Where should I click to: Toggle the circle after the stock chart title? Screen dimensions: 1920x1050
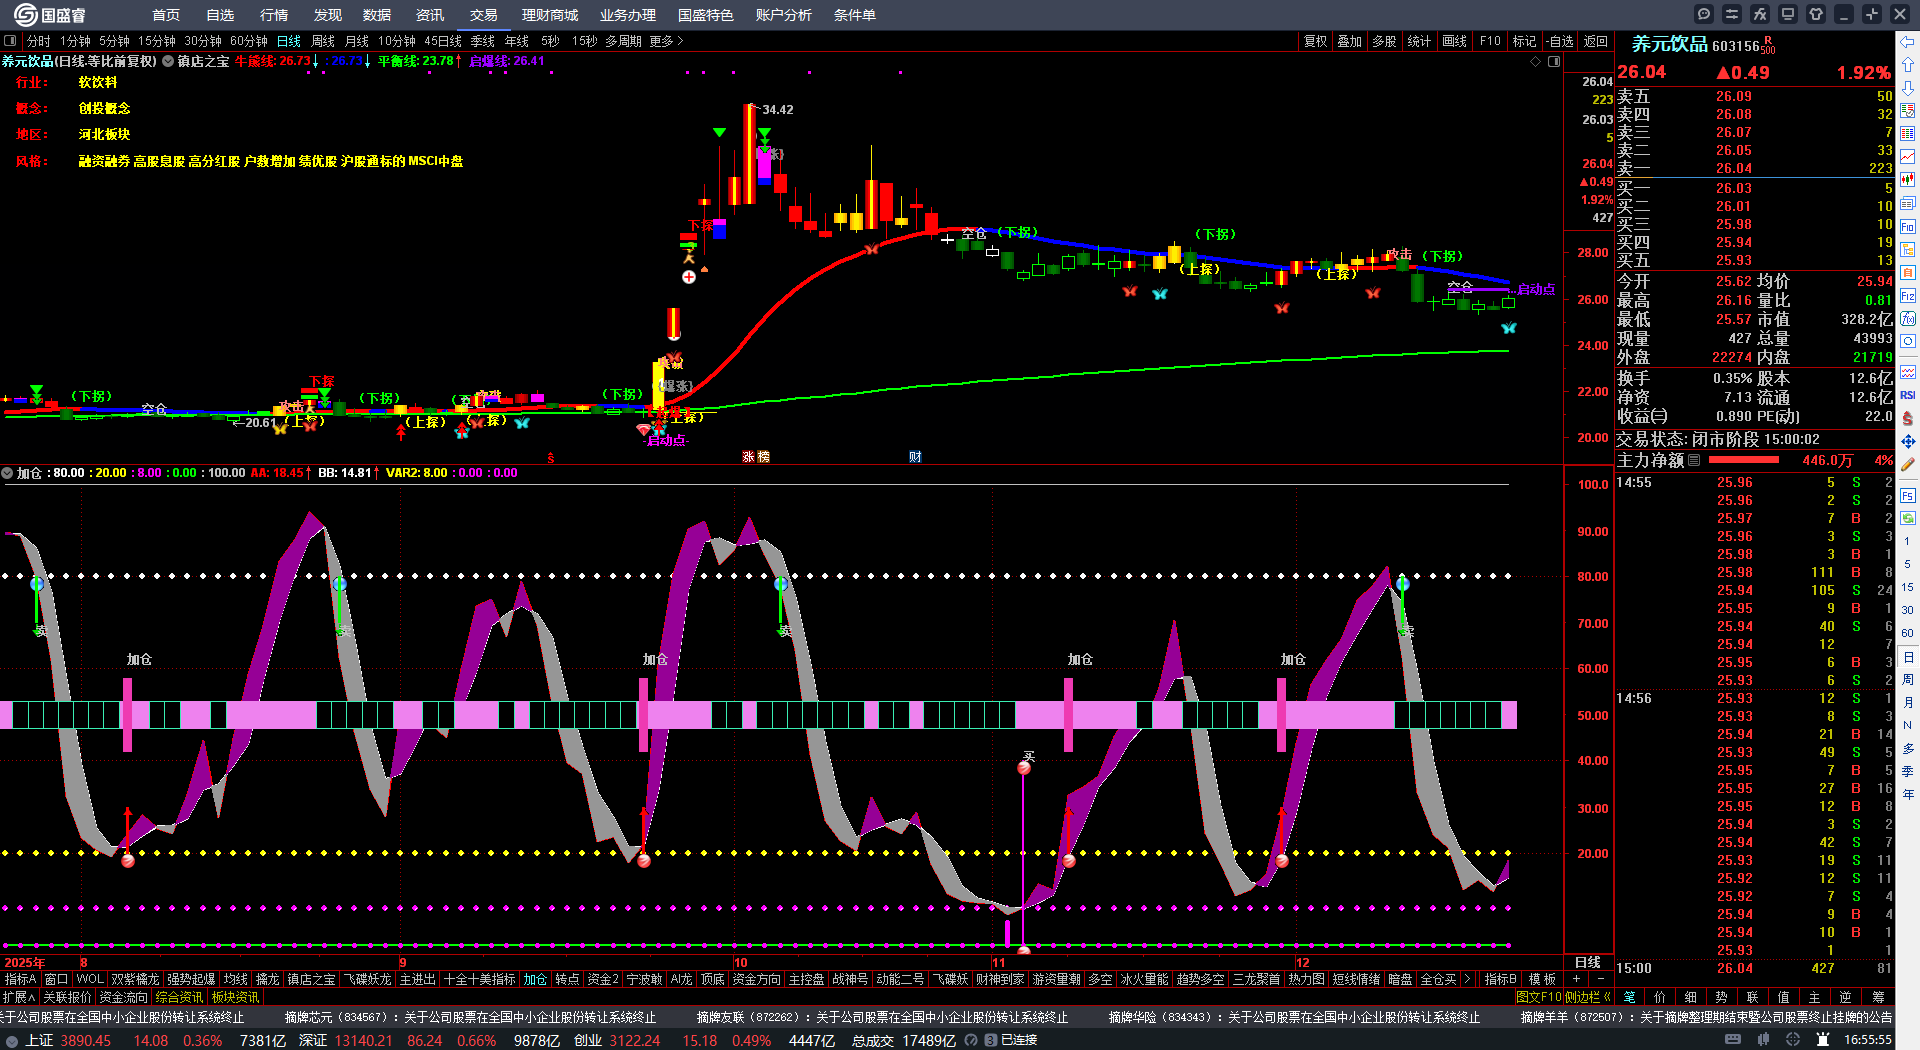click(x=168, y=61)
